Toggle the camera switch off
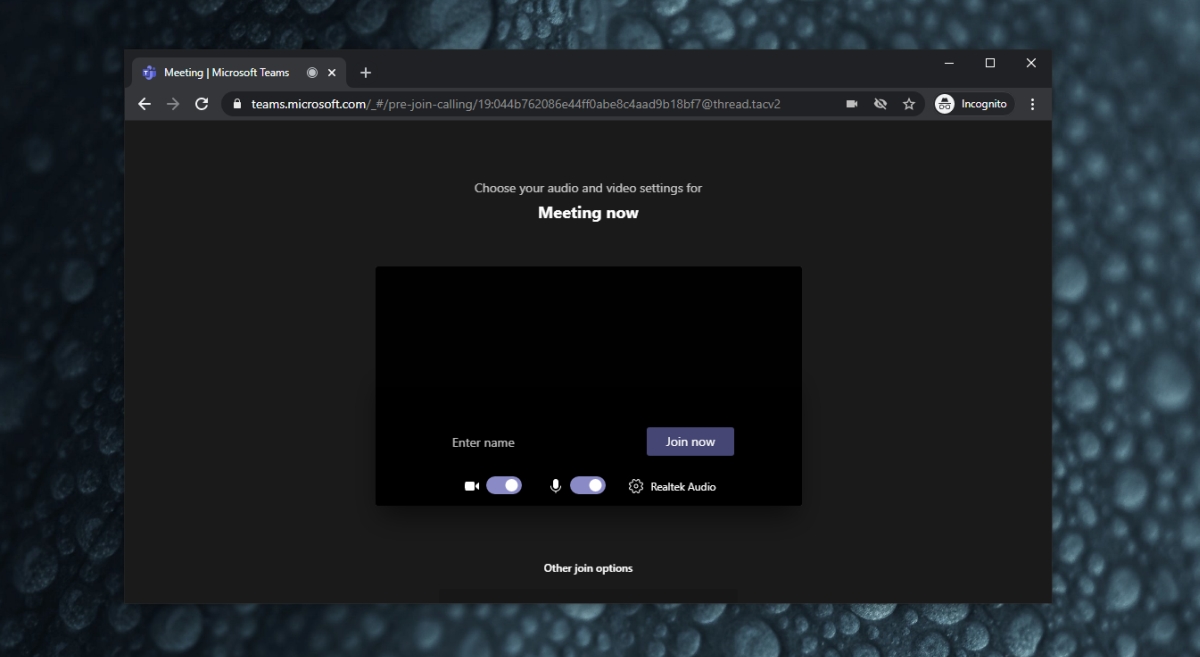1200x657 pixels. [504, 486]
